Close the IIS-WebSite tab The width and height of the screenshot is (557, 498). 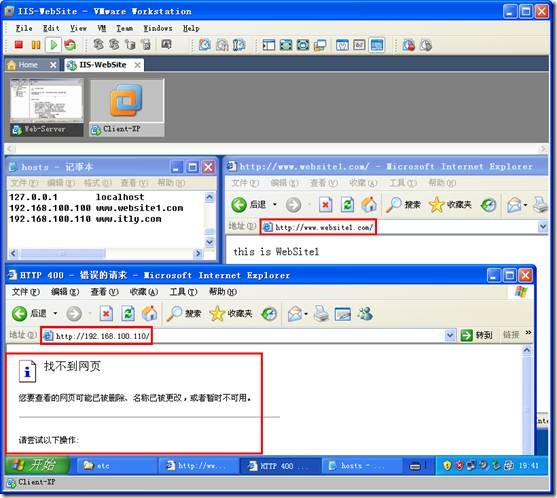pyautogui.click(x=137, y=65)
